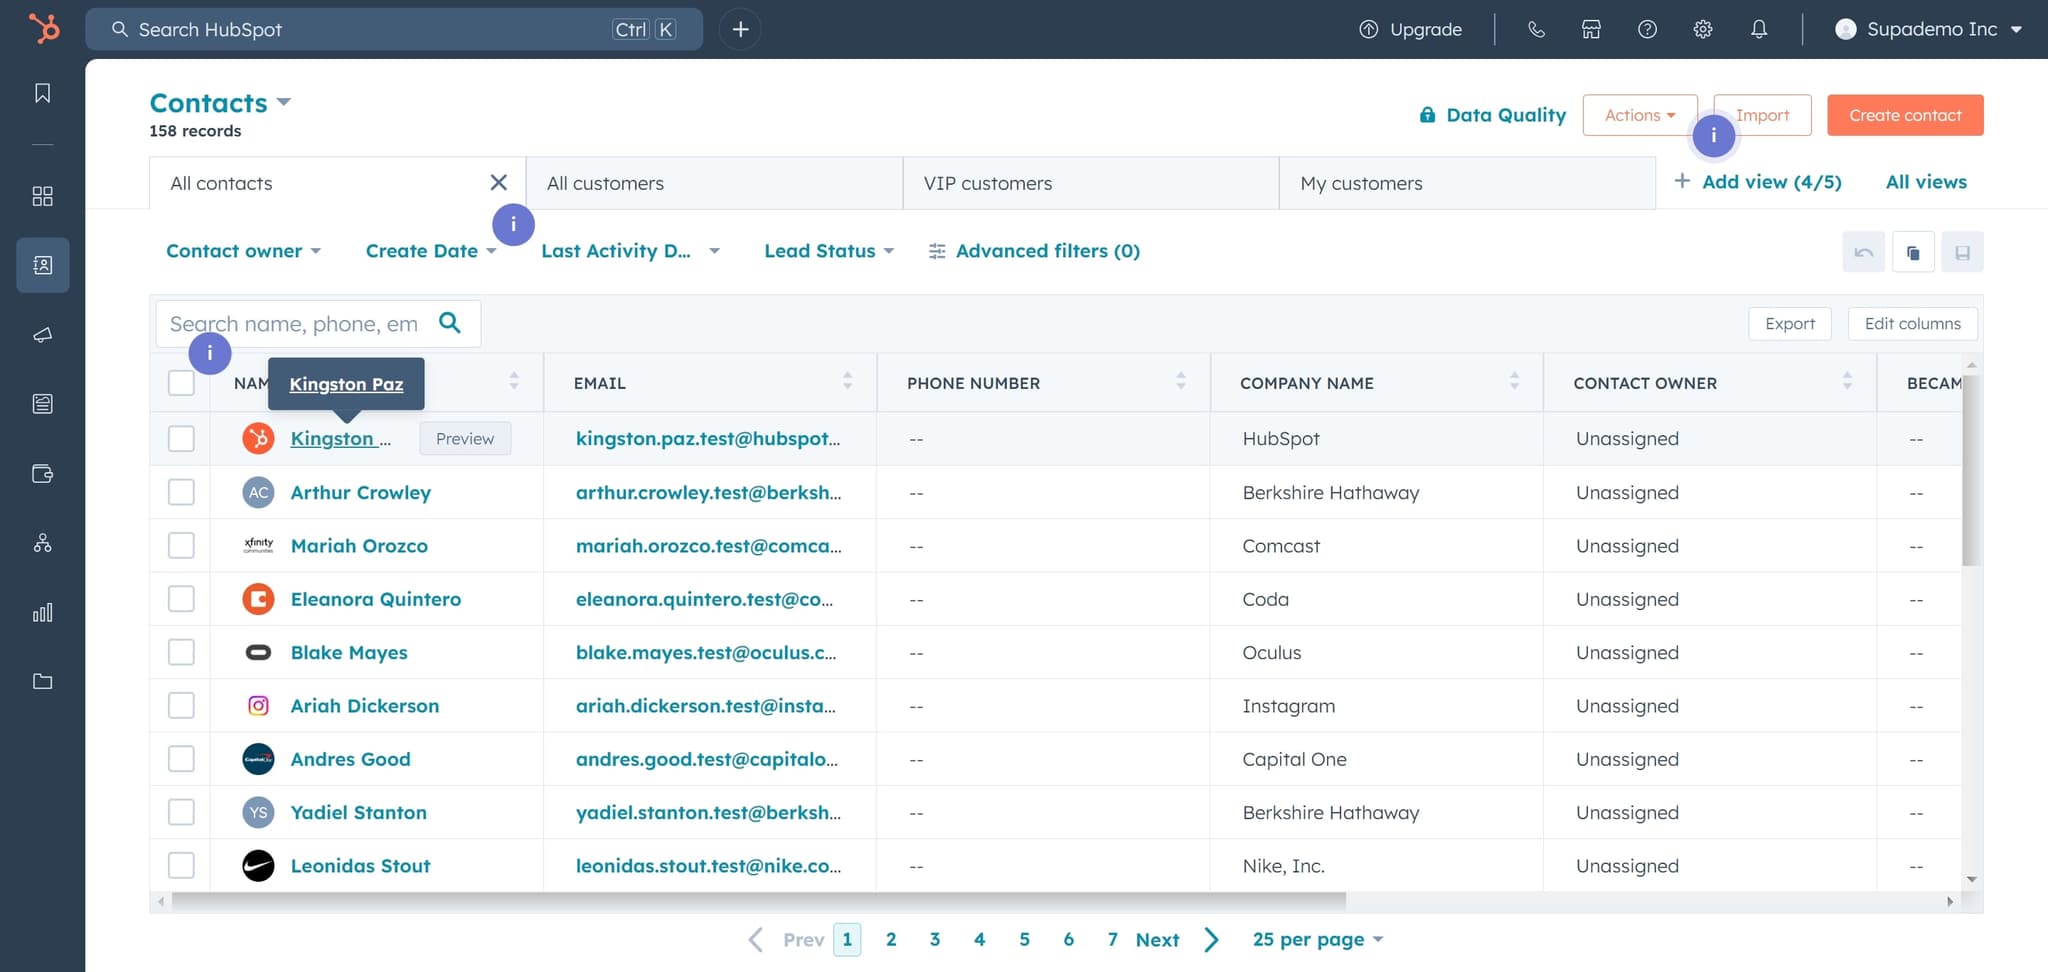
Task: Open the bookmarks icon in sidebar
Action: (42, 93)
